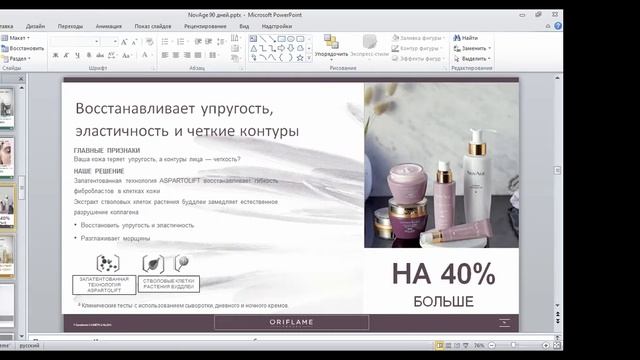This screenshot has width=640, height=360.
Task: Apply bulleted list
Action: click(165, 42)
